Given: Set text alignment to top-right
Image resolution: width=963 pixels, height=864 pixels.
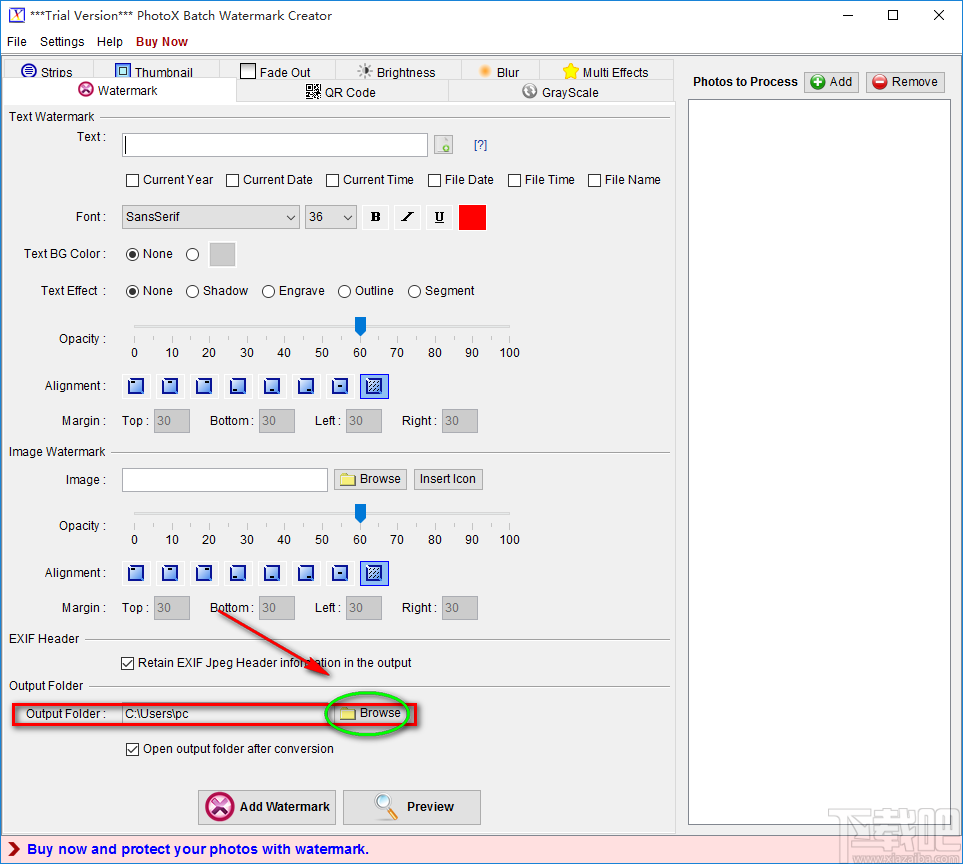Looking at the screenshot, I should [x=204, y=386].
